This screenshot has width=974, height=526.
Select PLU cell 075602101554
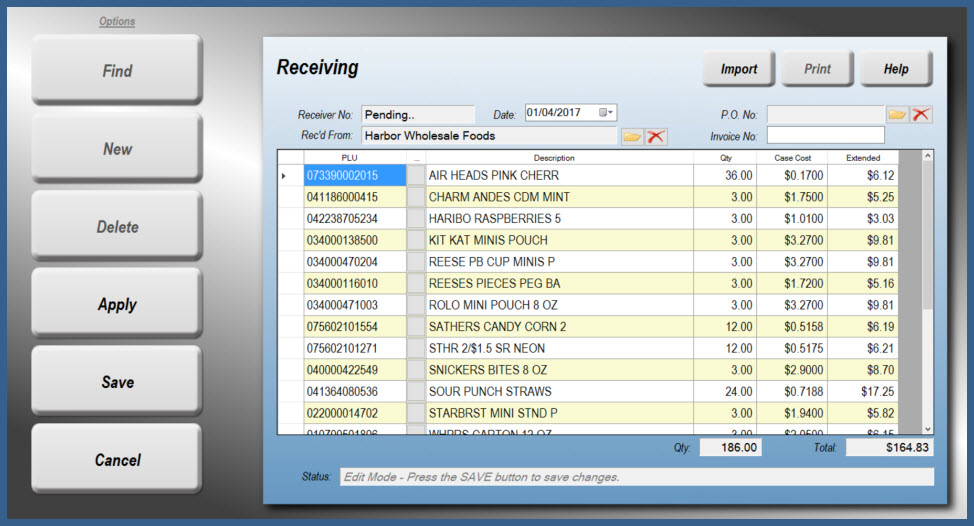pos(355,327)
